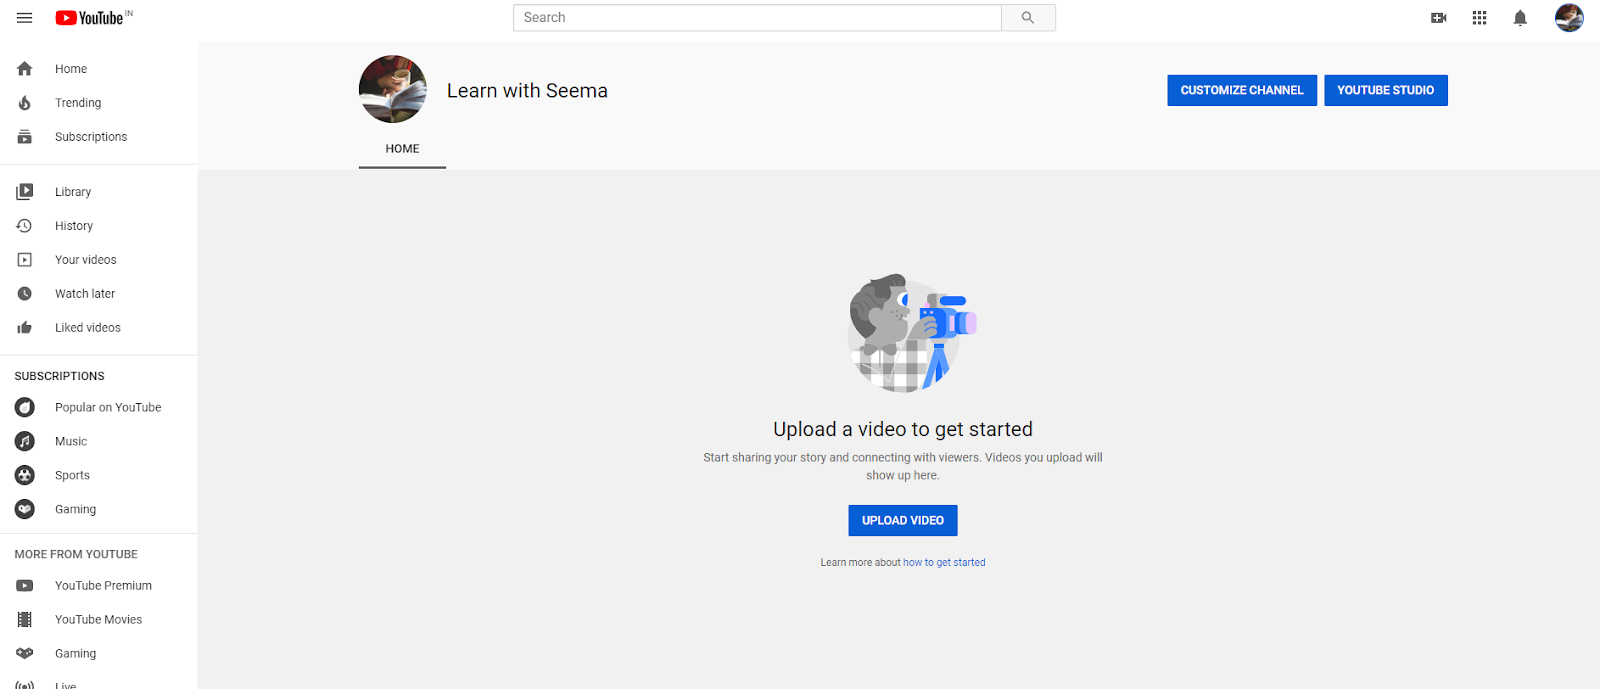
Task: Follow the how to get started link
Action: tap(944, 563)
